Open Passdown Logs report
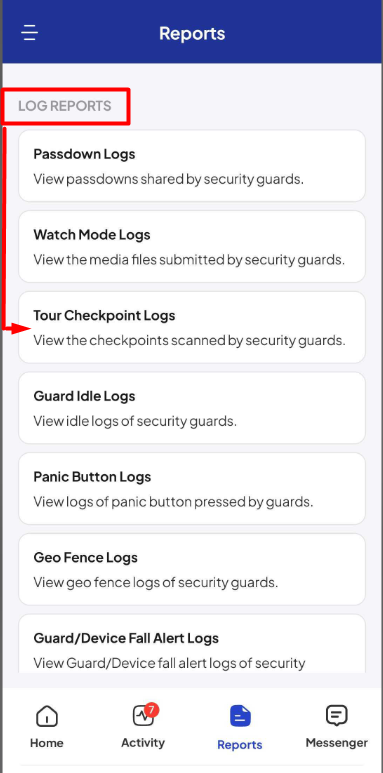 (192, 166)
